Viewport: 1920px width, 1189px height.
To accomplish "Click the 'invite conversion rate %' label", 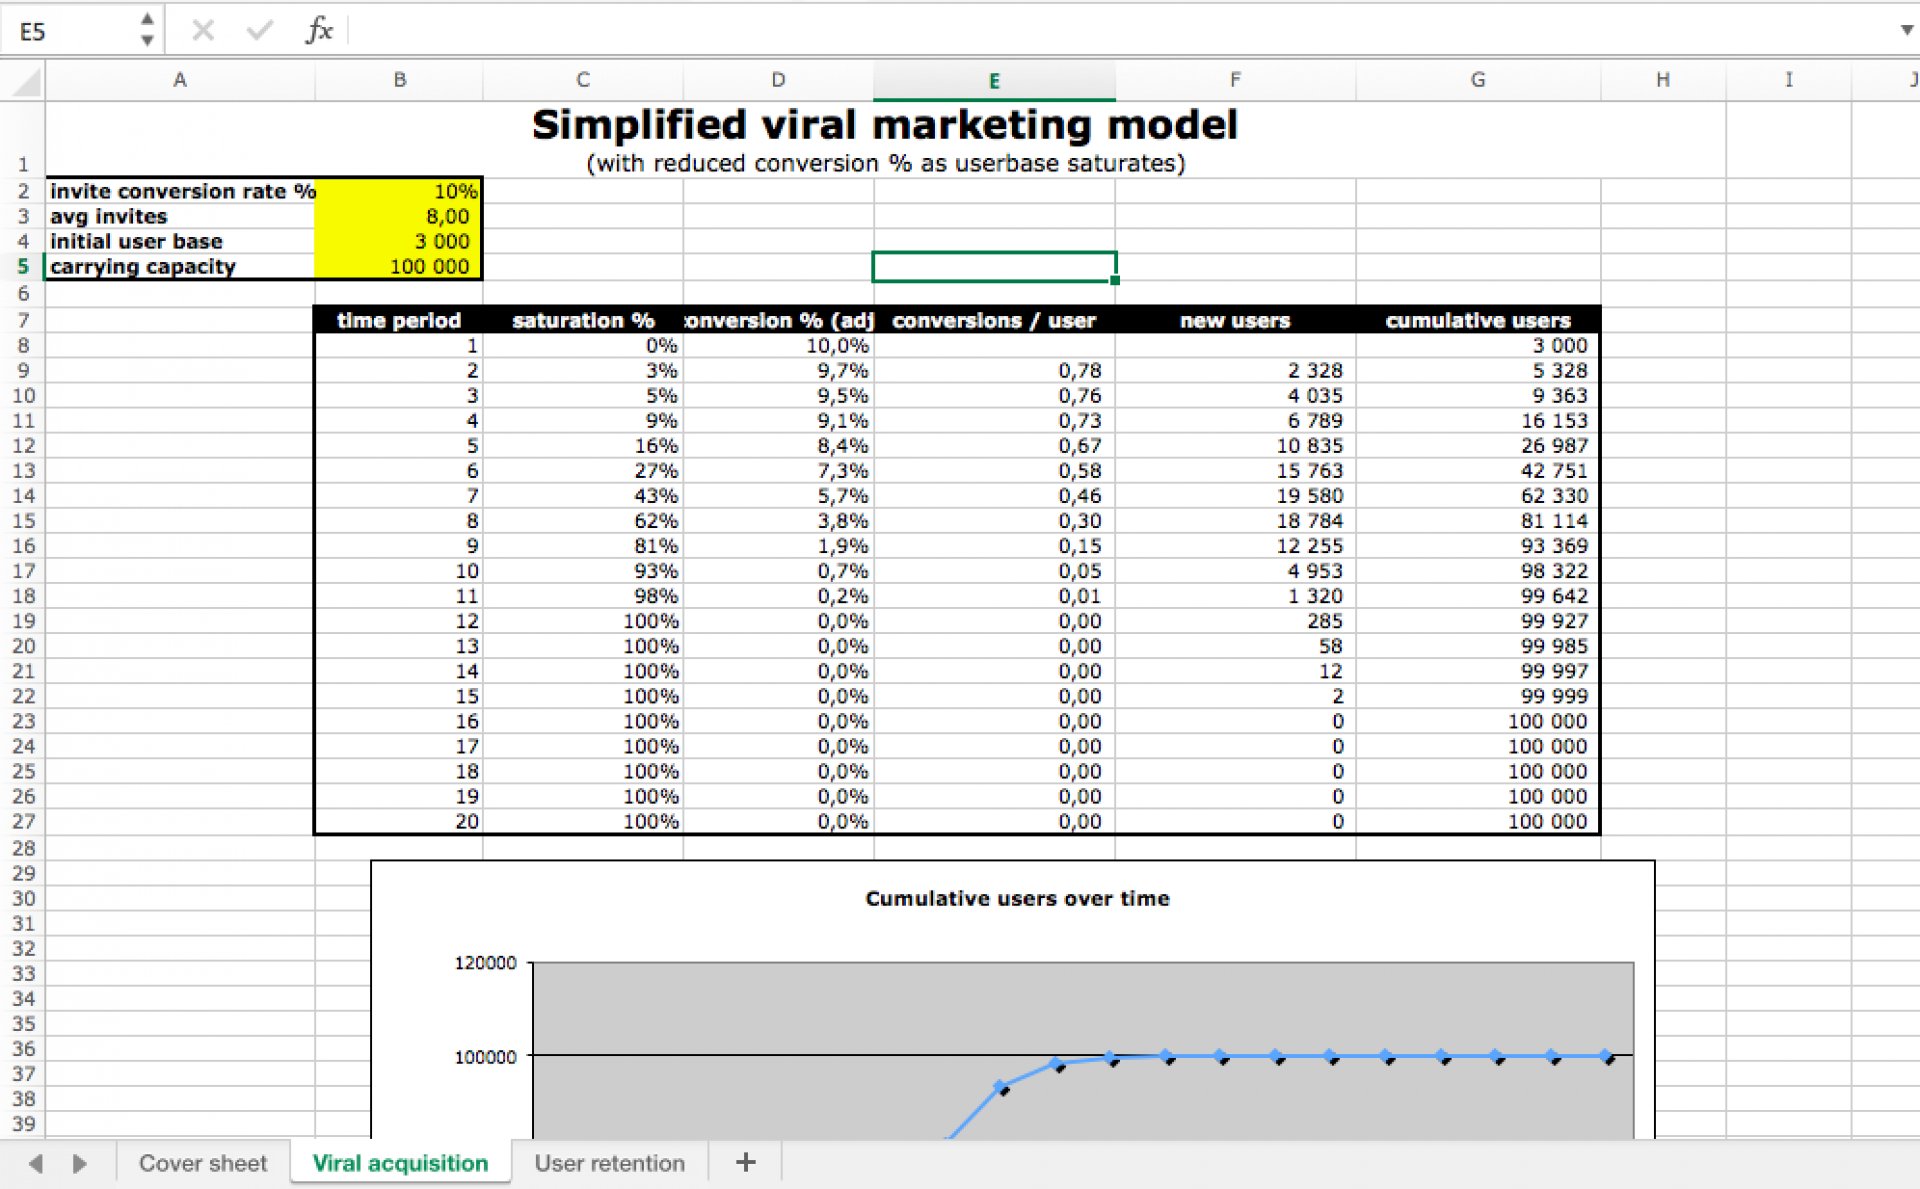I will point(182,191).
